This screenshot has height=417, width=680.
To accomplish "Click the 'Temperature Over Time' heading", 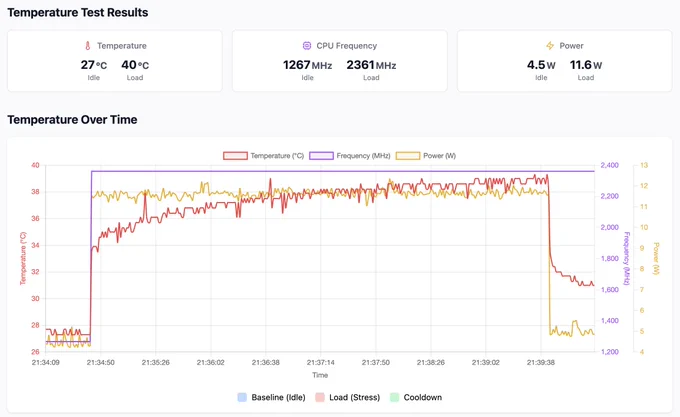I will pyautogui.click(x=72, y=120).
